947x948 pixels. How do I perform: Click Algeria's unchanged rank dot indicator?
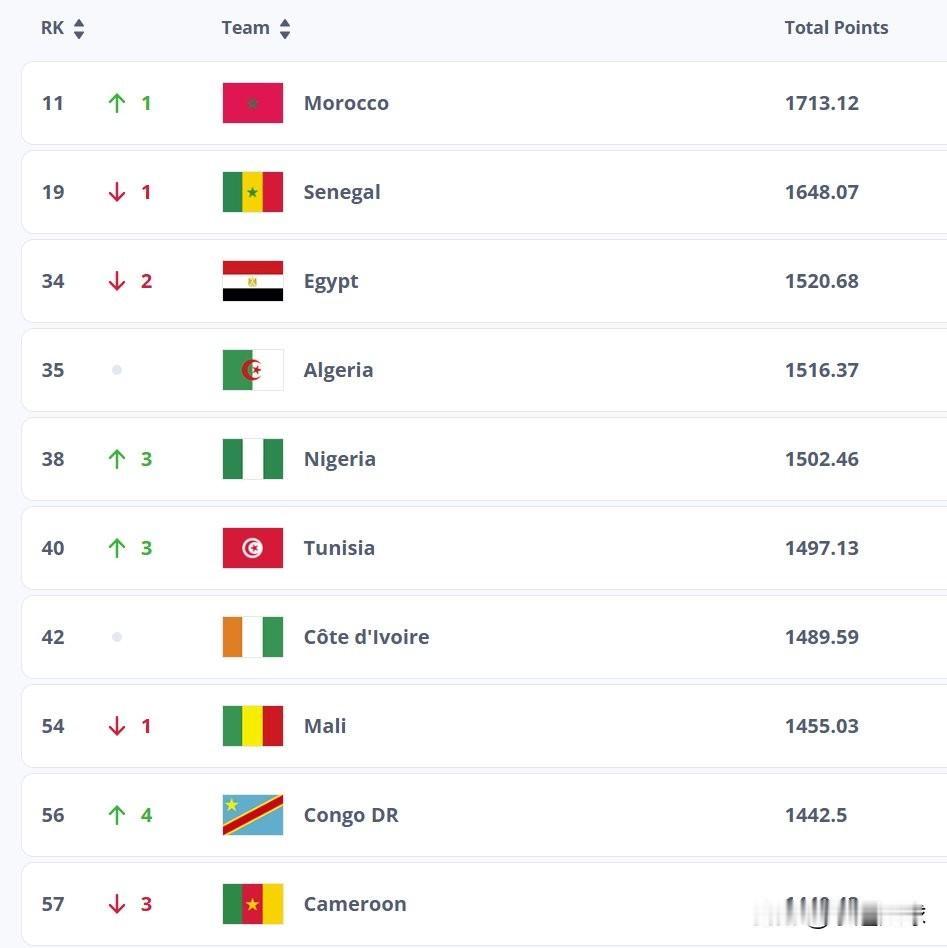(117, 370)
